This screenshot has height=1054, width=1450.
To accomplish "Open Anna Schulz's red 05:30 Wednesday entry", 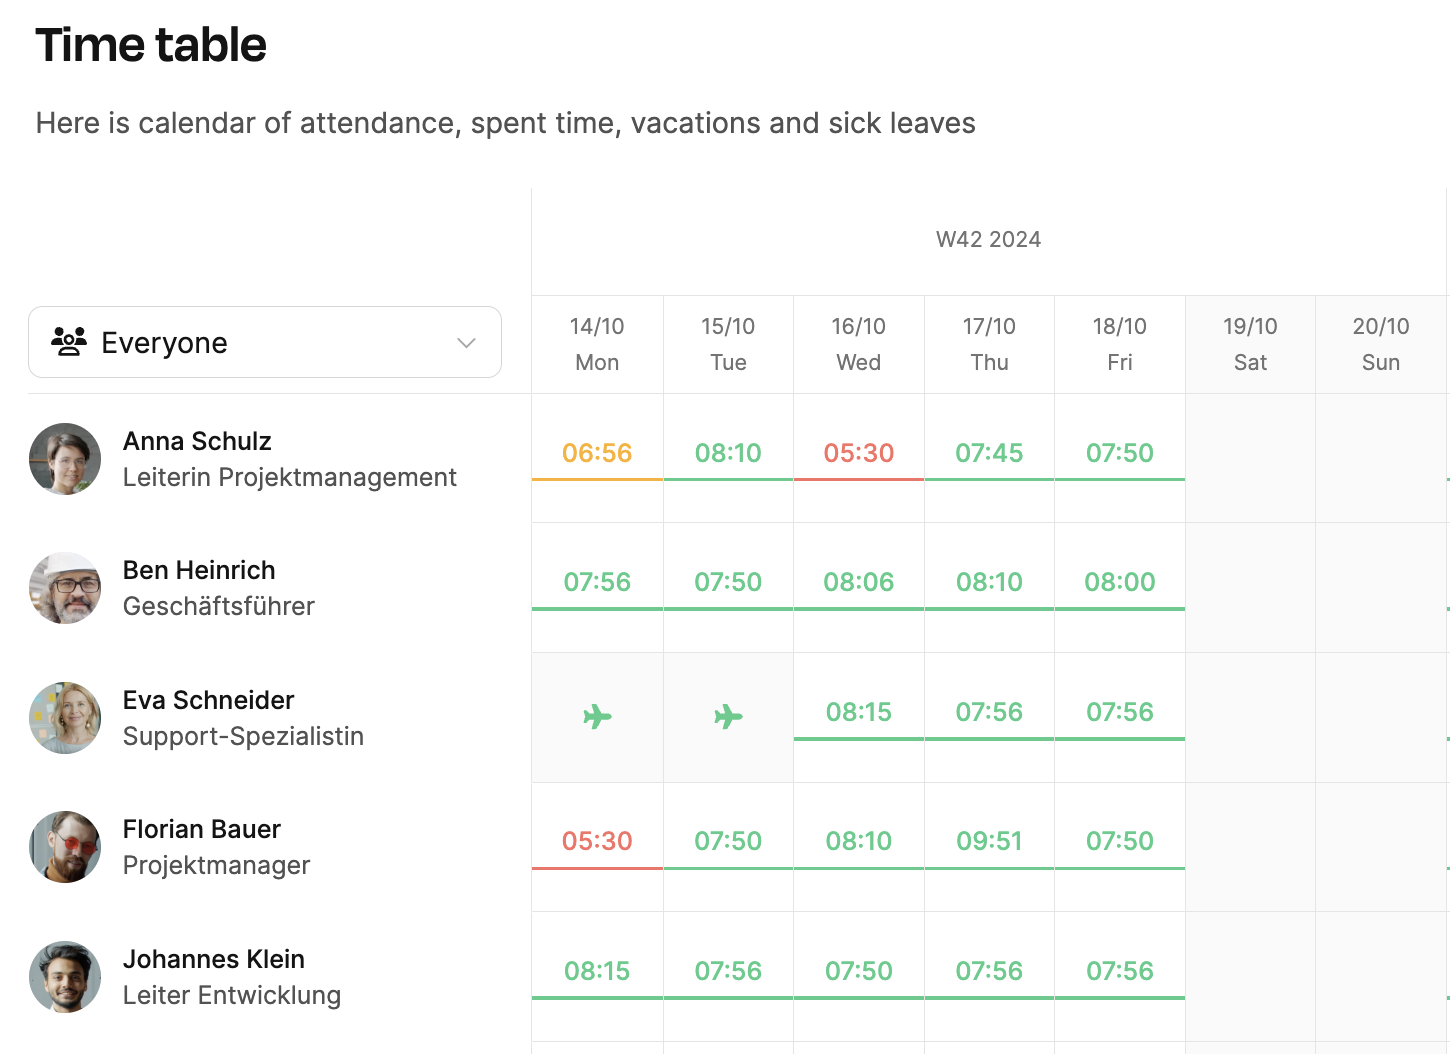I will tap(859, 453).
